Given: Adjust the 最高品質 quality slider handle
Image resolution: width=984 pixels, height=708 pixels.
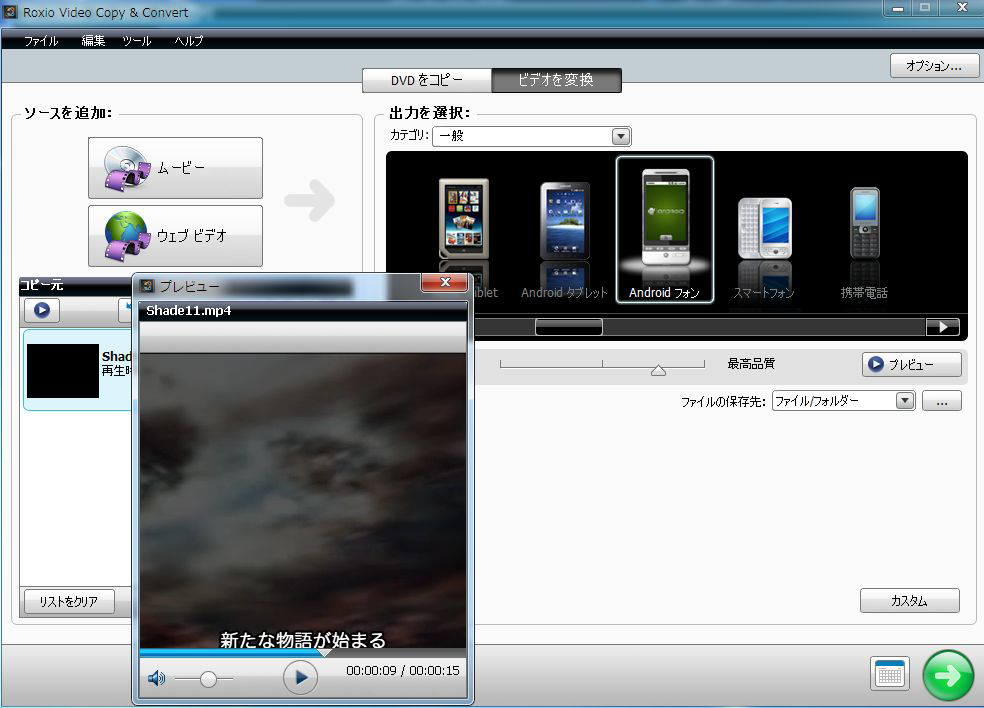Looking at the screenshot, I should (x=658, y=371).
